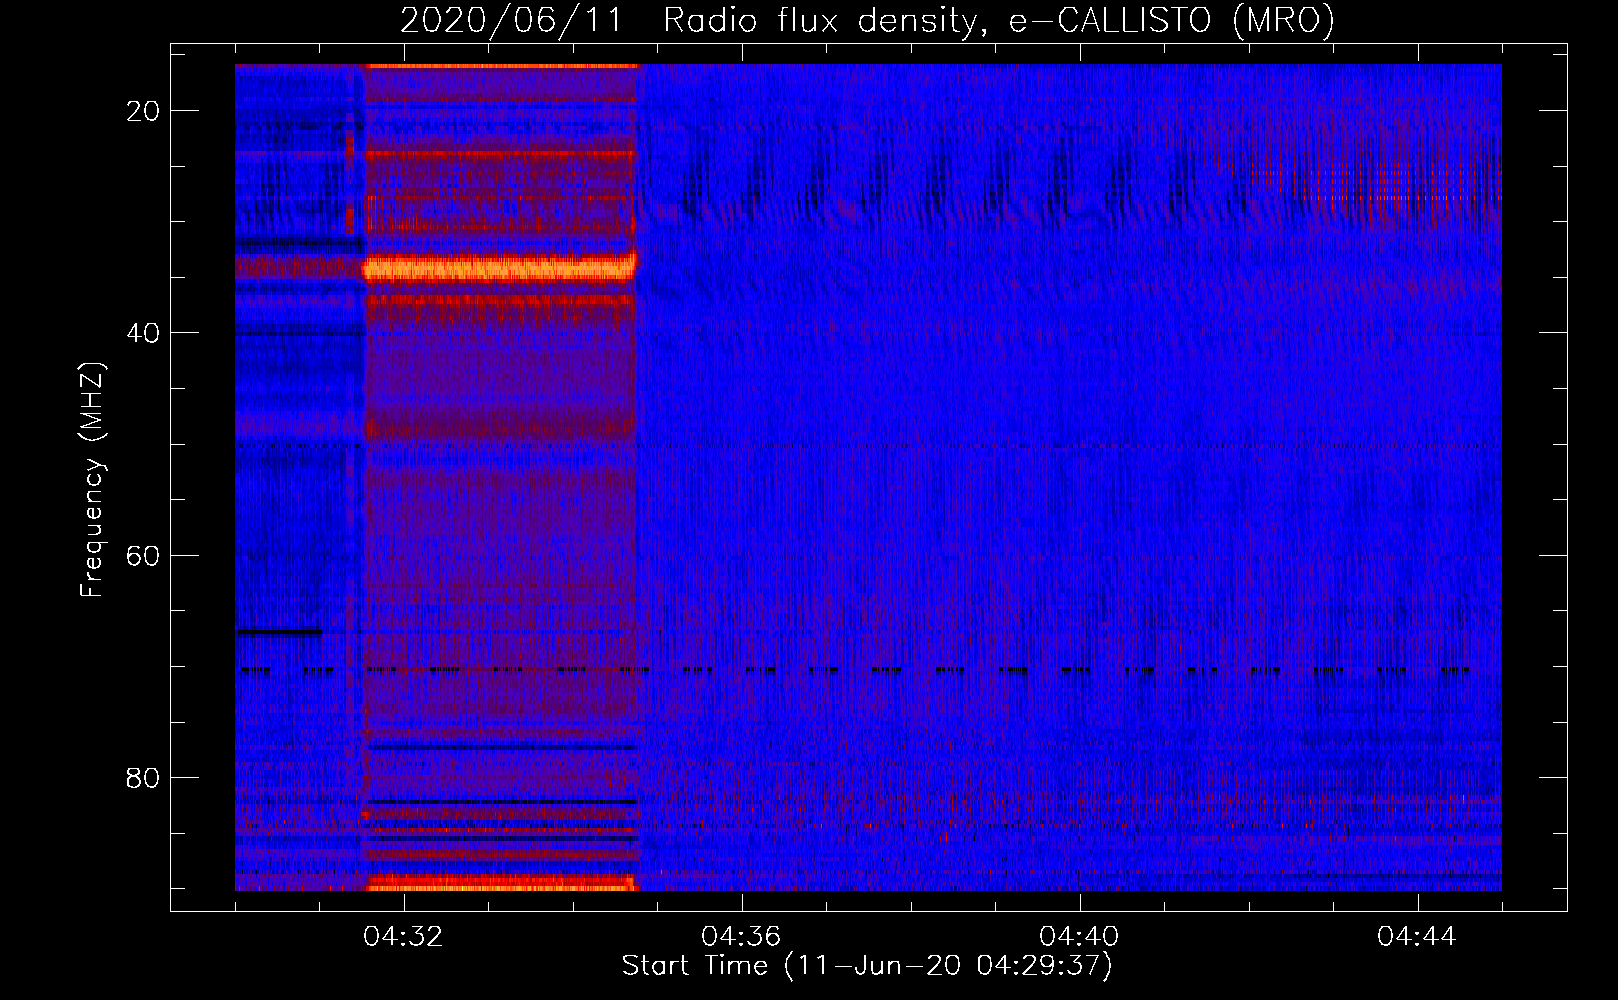The width and height of the screenshot is (1618, 1000).
Task: Click the time tick label "04:36"
Action: pos(741,936)
